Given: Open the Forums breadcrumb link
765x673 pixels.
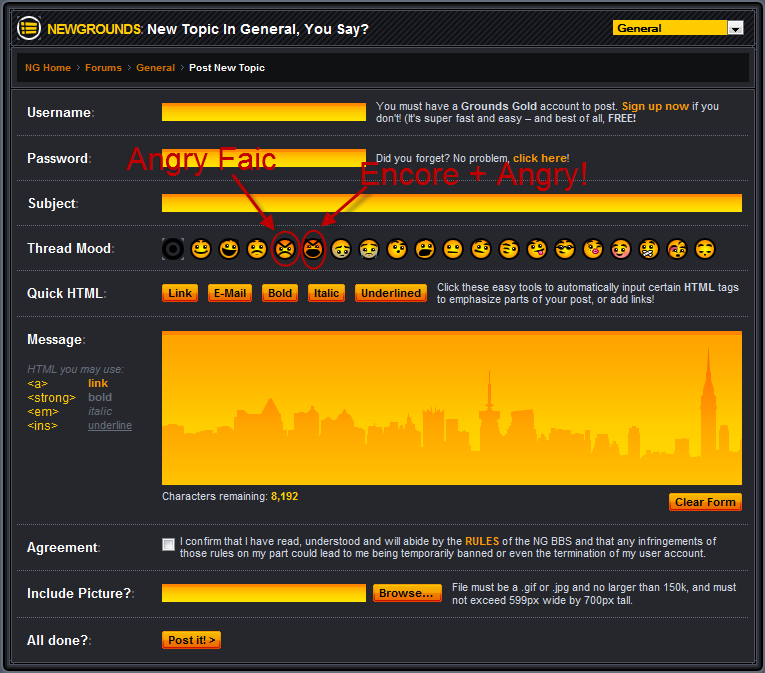Looking at the screenshot, I should click(x=103, y=68).
